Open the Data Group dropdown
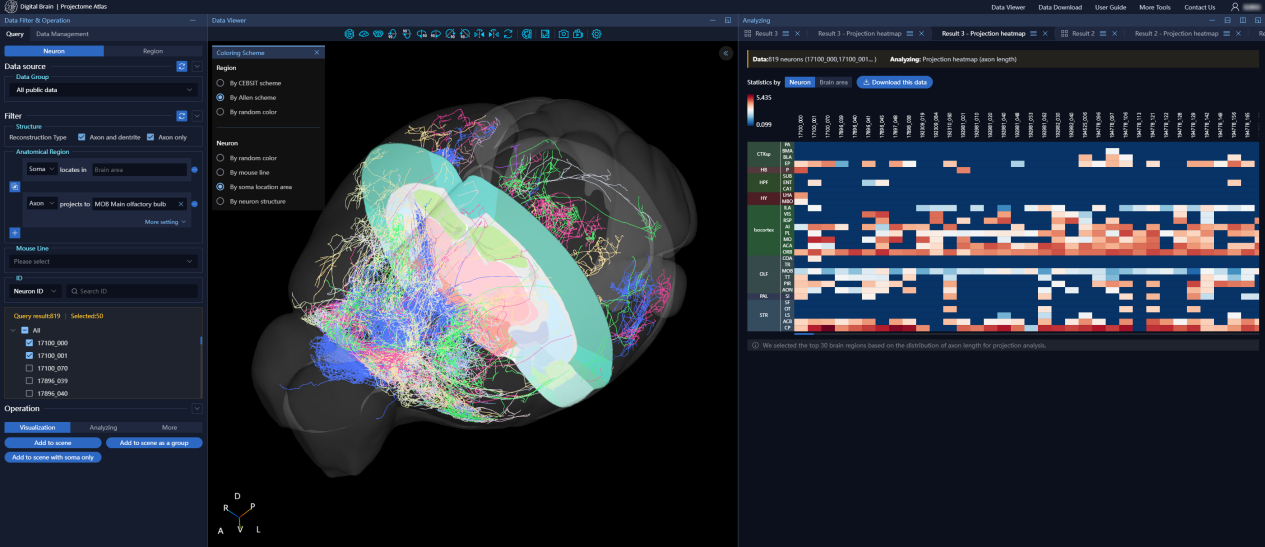The height and width of the screenshot is (547, 1265). [102, 90]
